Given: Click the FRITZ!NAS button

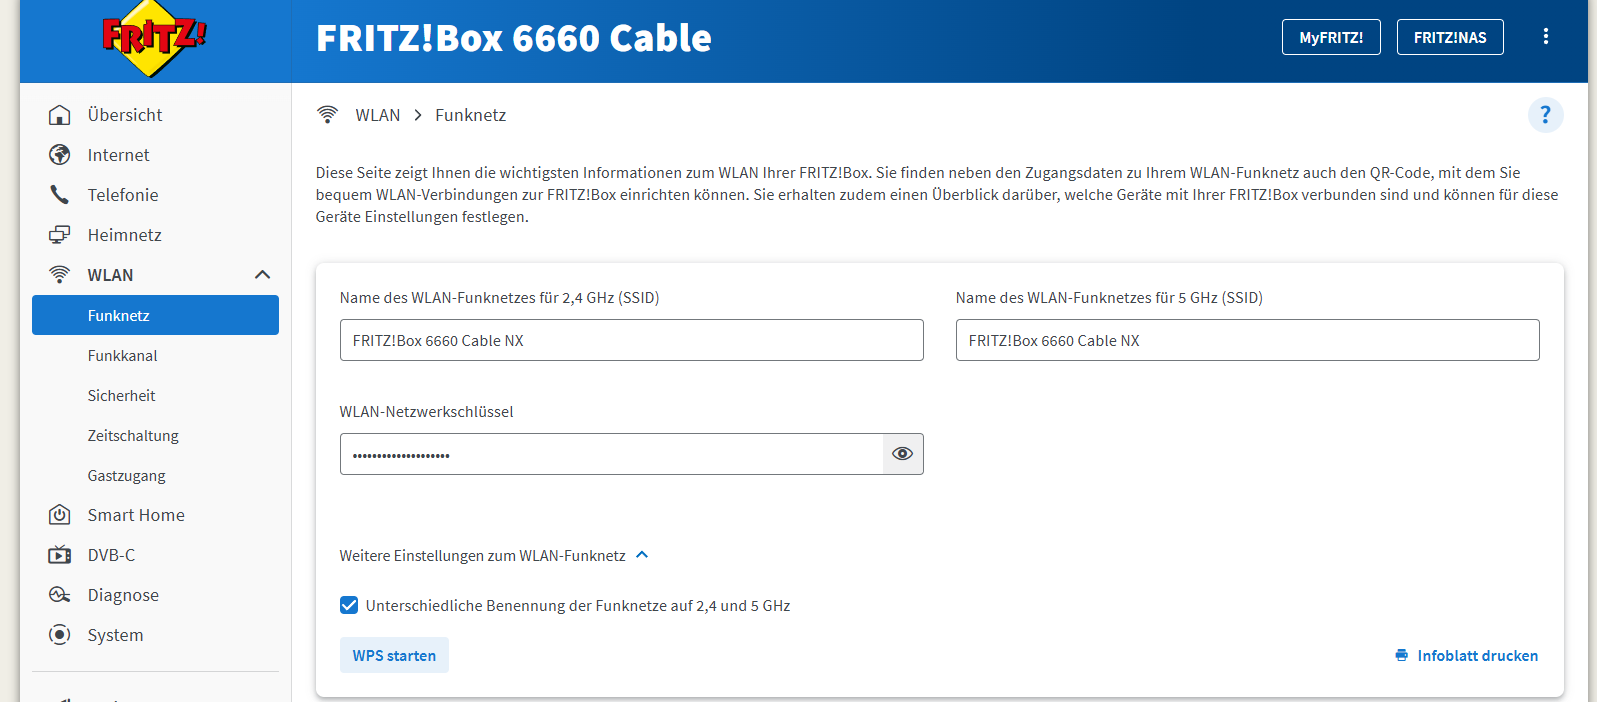Looking at the screenshot, I should (1450, 37).
